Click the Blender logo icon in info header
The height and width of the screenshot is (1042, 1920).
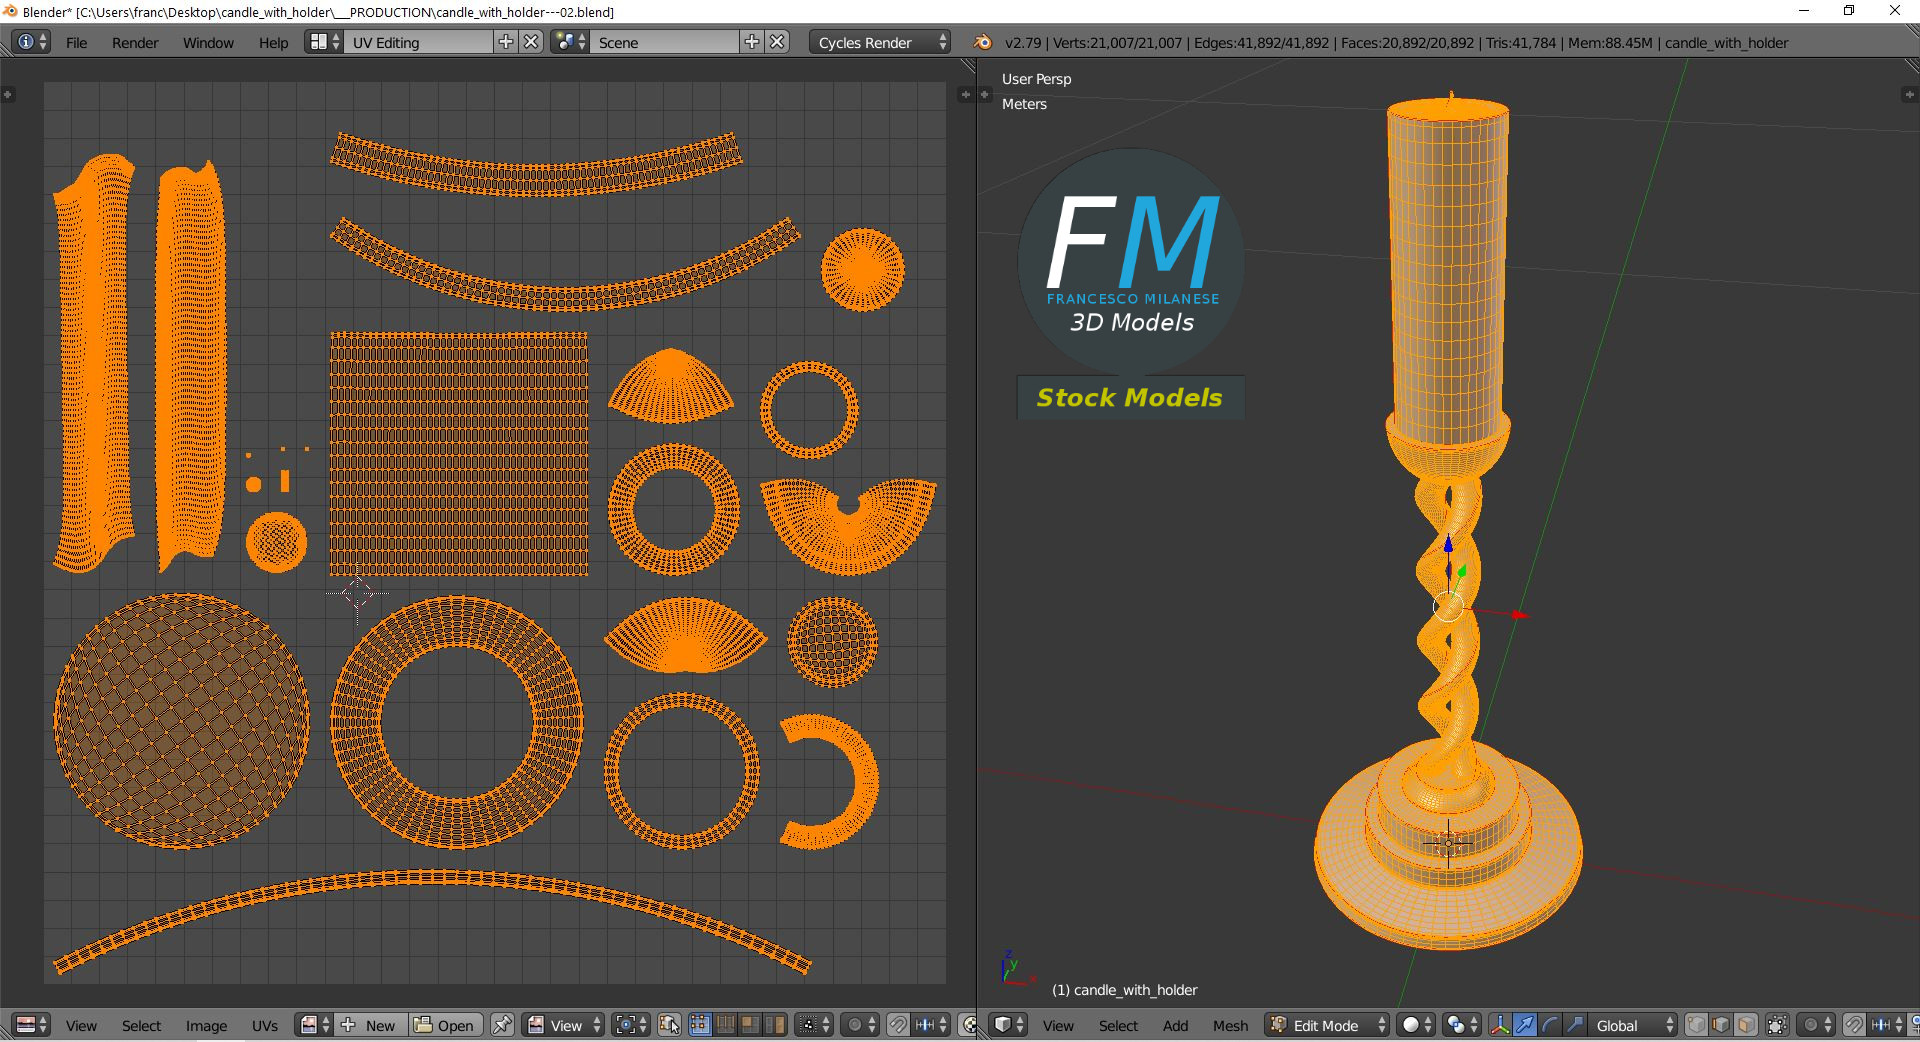tap(983, 42)
